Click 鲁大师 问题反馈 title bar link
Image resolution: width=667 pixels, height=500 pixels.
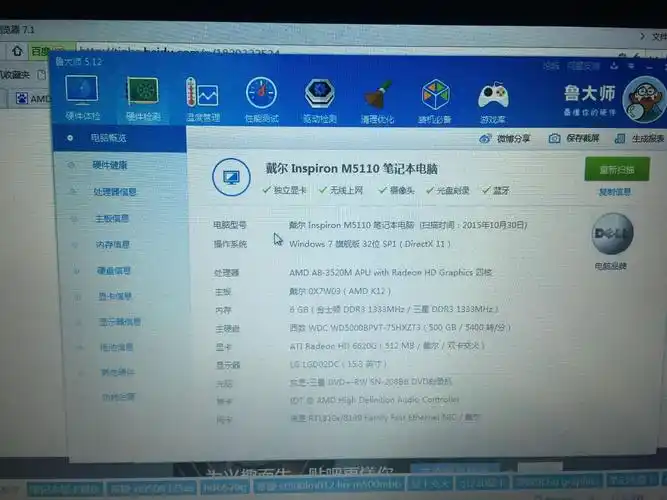pos(583,66)
